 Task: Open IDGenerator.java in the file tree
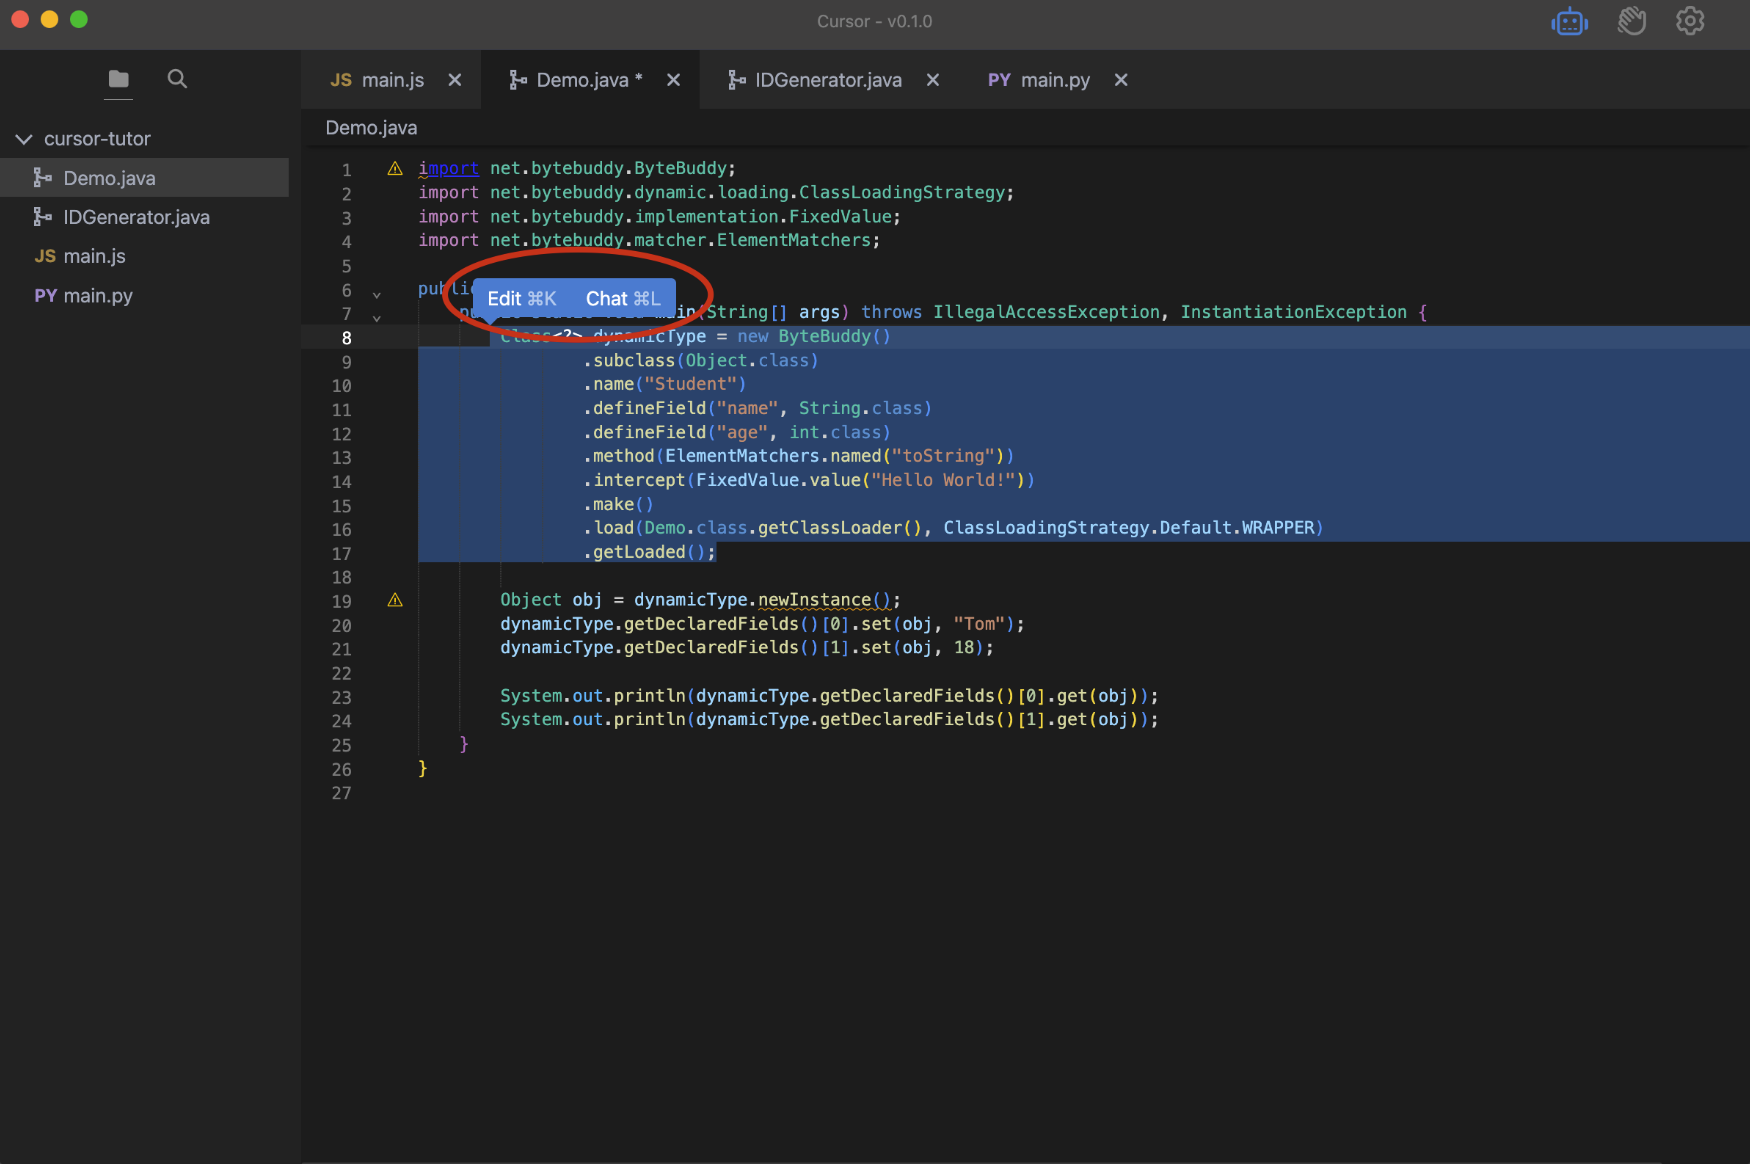click(x=145, y=217)
